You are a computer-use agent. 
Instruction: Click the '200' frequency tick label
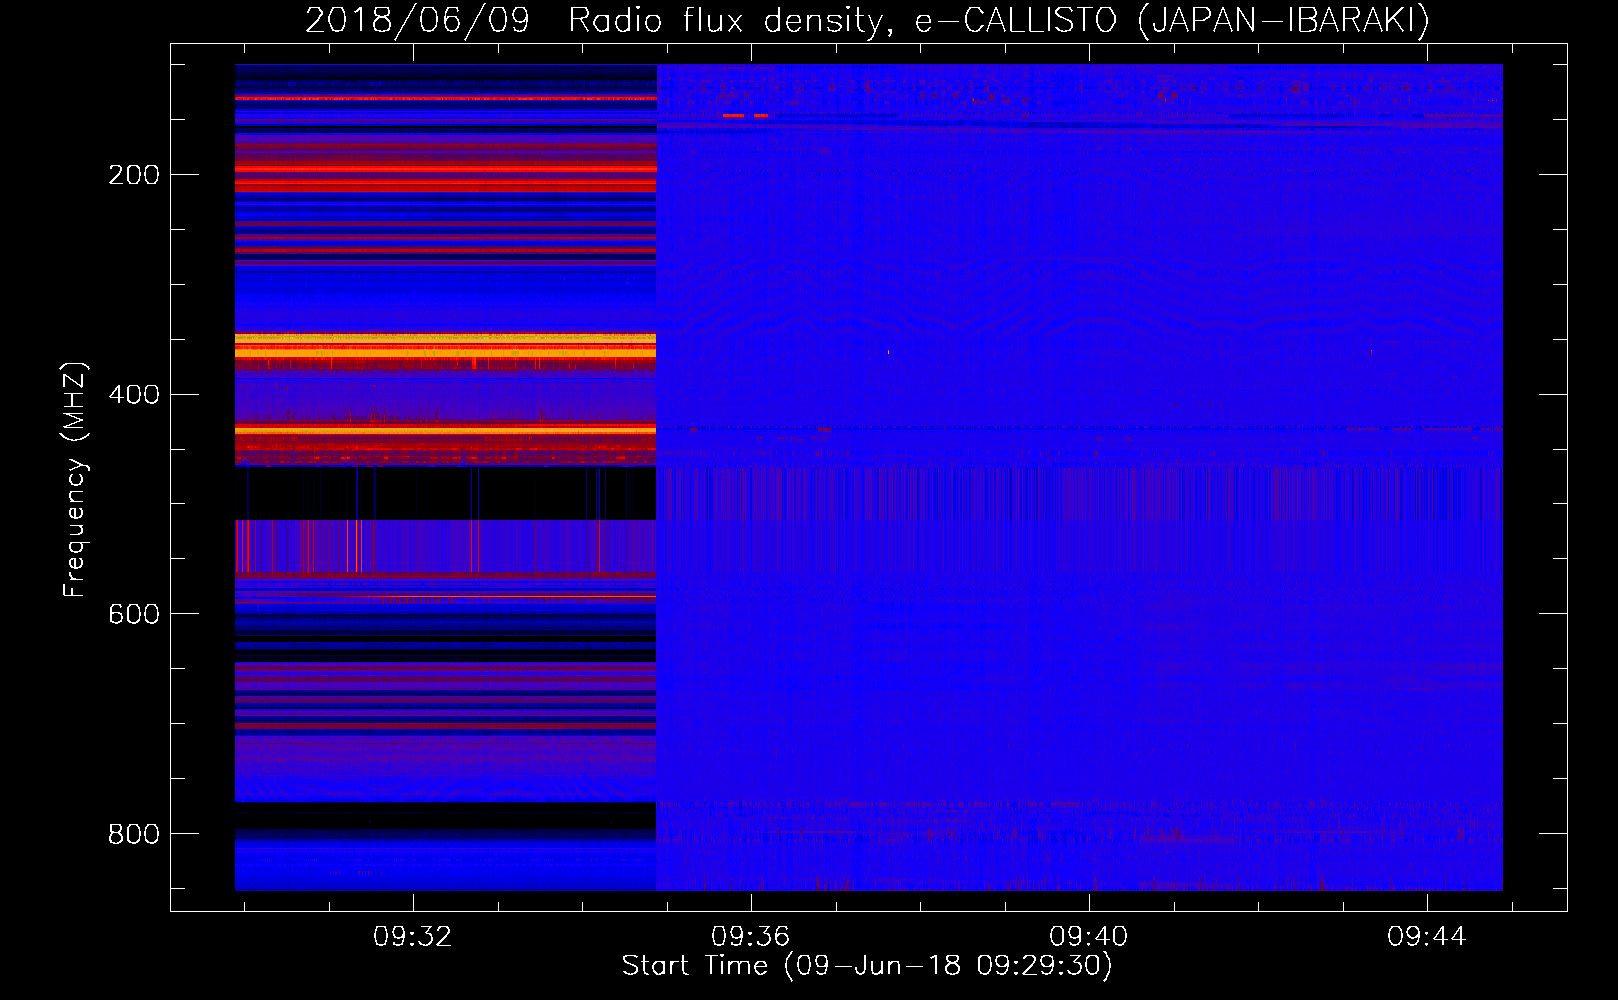click(x=134, y=175)
